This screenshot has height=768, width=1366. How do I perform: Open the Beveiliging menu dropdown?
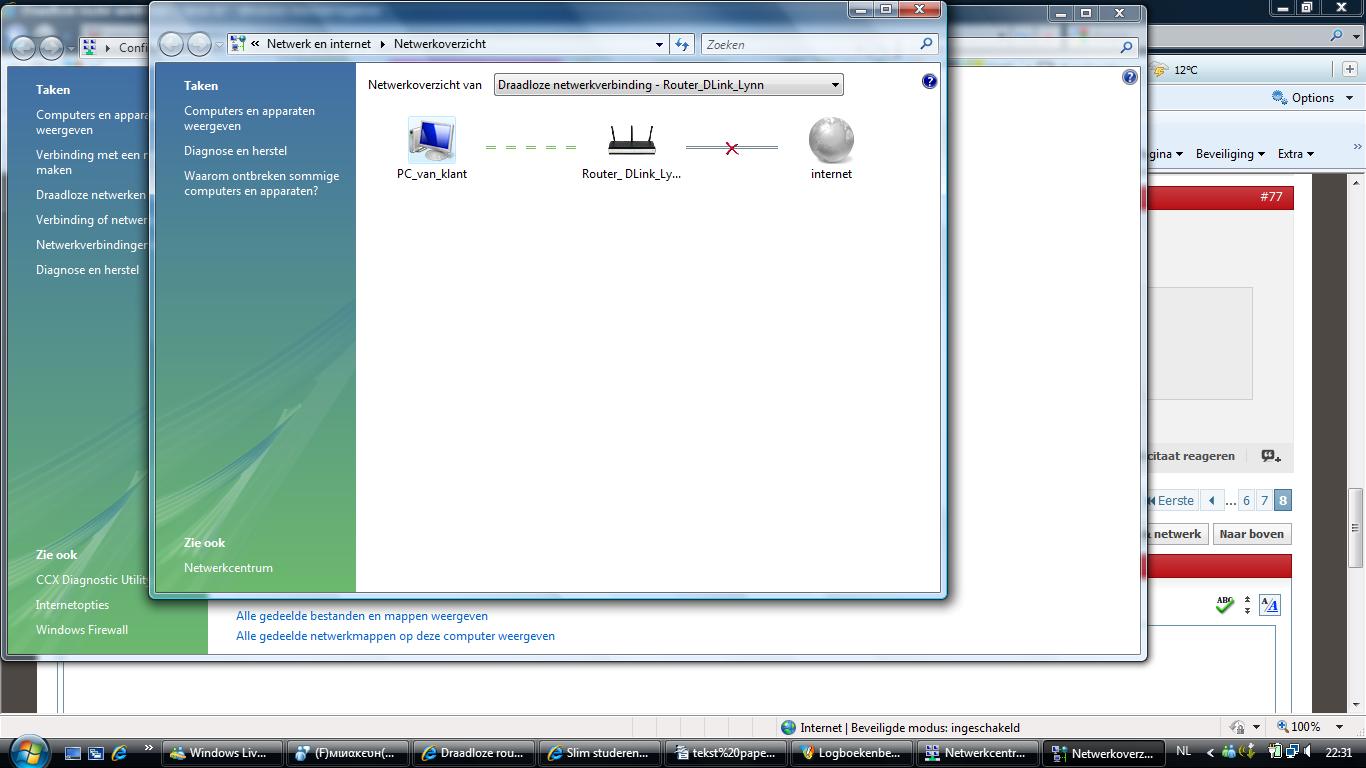click(x=1230, y=154)
